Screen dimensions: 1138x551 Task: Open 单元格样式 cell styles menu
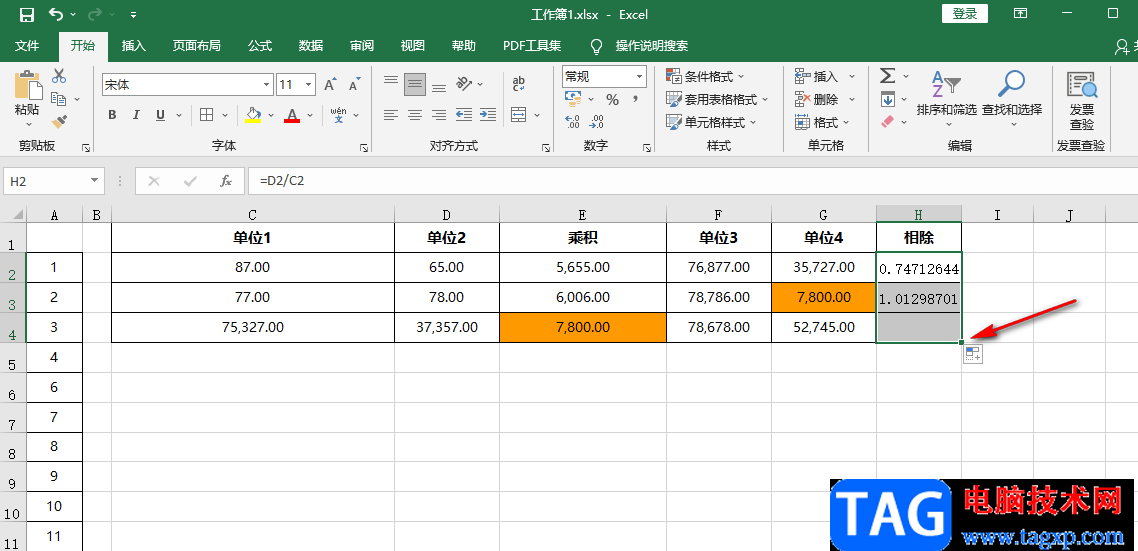coord(711,123)
